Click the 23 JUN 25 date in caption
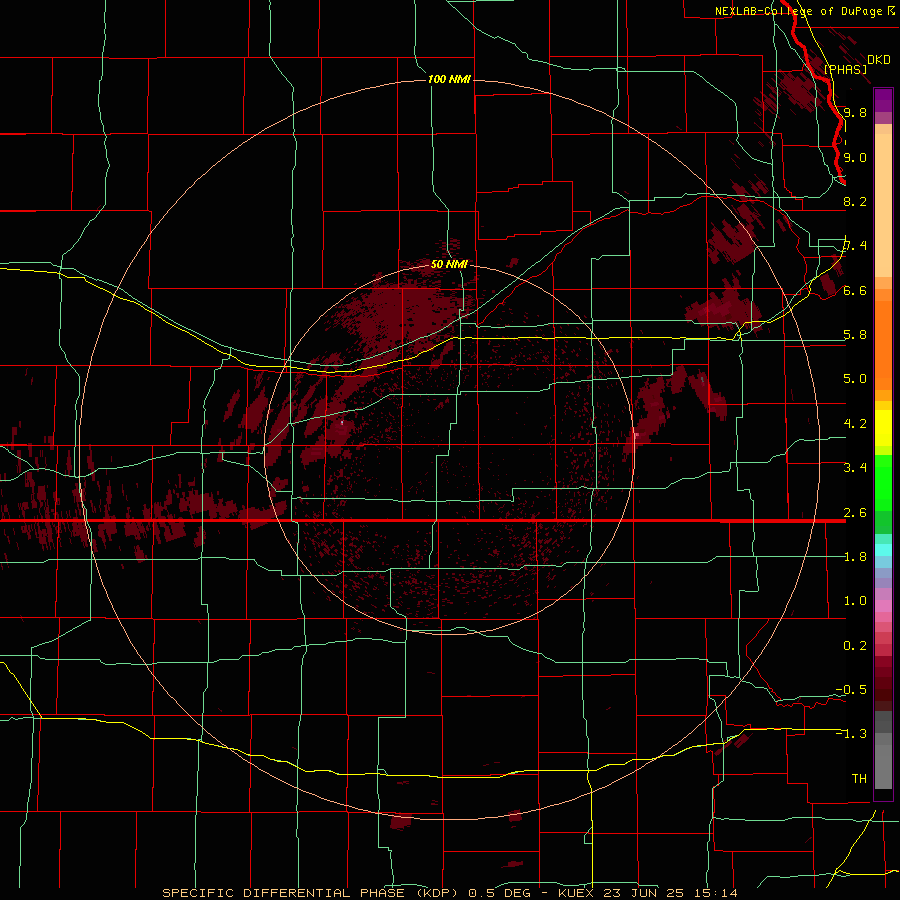Screen dimensions: 900x900 click(x=641, y=893)
